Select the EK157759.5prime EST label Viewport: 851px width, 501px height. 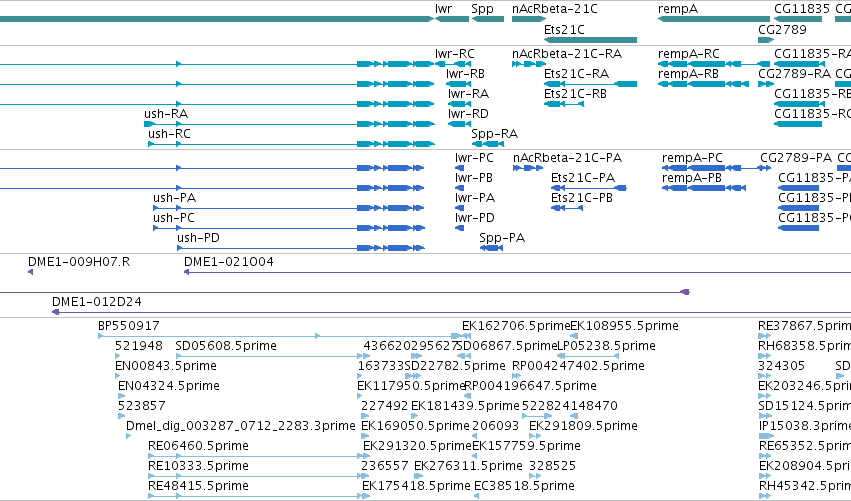pos(526,447)
